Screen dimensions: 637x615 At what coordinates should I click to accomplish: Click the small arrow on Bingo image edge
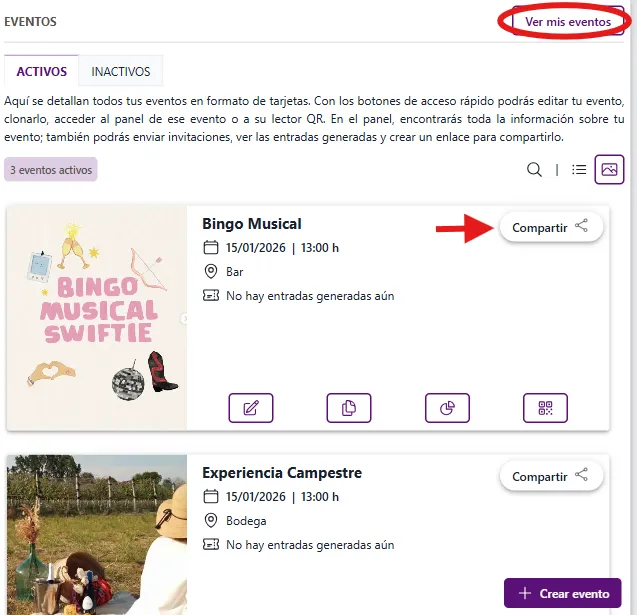[x=183, y=318]
